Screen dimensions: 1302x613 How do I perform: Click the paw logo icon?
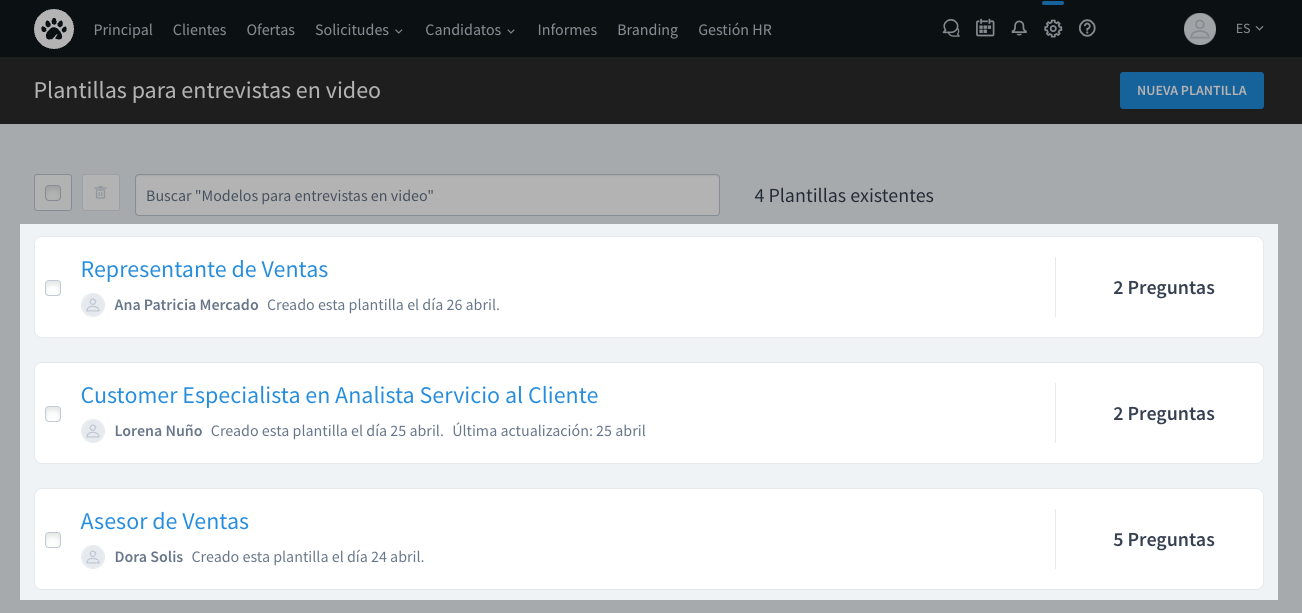[x=54, y=29]
